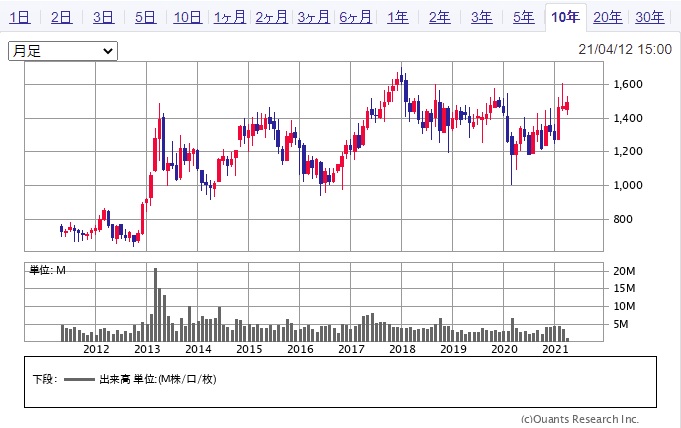681x428 pixels.
Task: Click the 800 price axis label
Action: coord(623,219)
